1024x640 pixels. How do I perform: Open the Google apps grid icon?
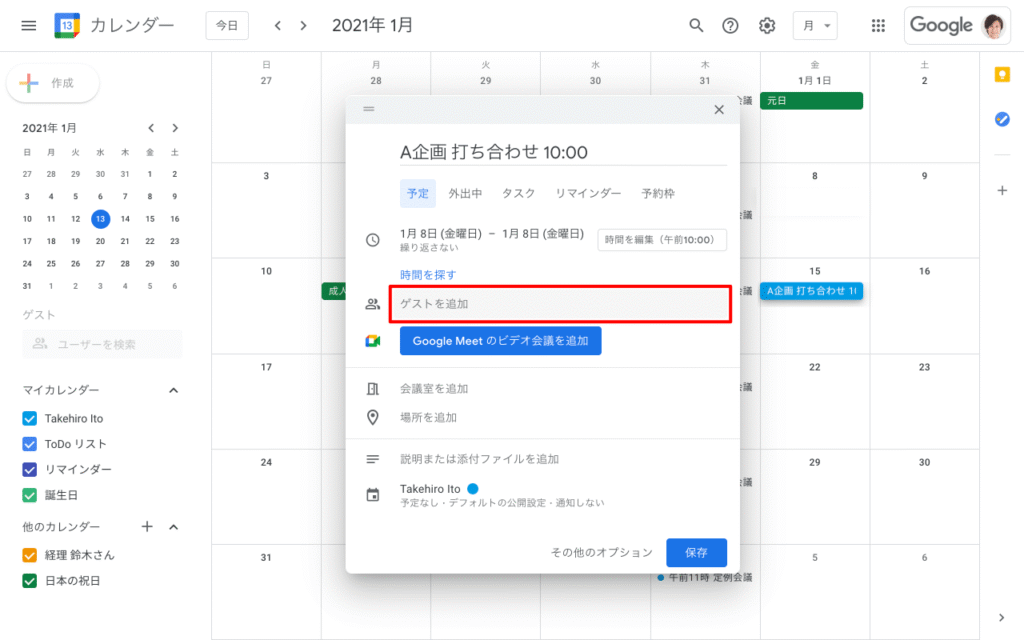pyautogui.click(x=878, y=25)
